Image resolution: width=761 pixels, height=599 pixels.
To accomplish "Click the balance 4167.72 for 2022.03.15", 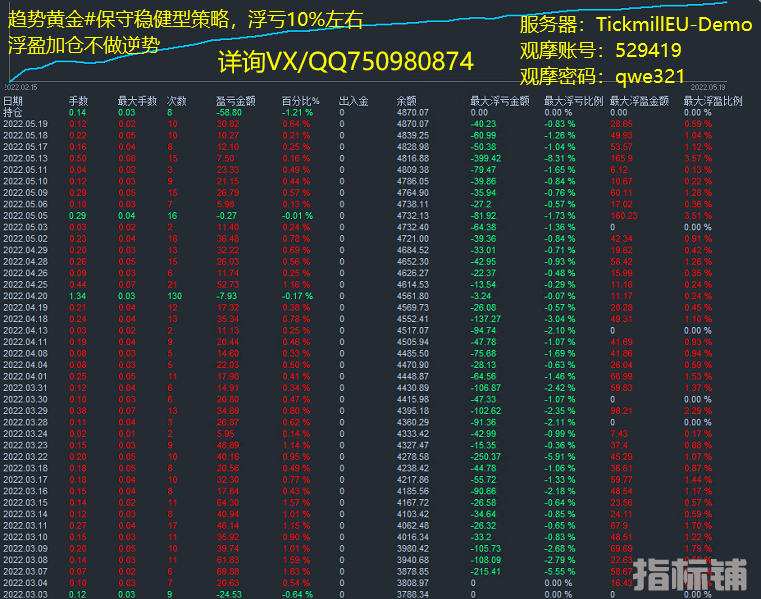I will [x=413, y=502].
